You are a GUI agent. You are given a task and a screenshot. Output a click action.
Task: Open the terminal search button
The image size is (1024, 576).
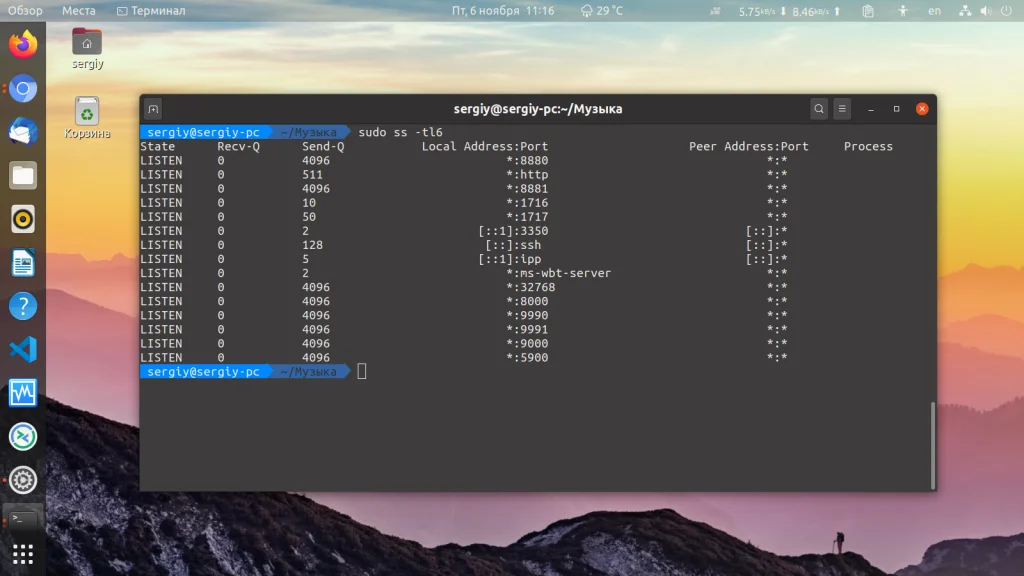tap(819, 109)
